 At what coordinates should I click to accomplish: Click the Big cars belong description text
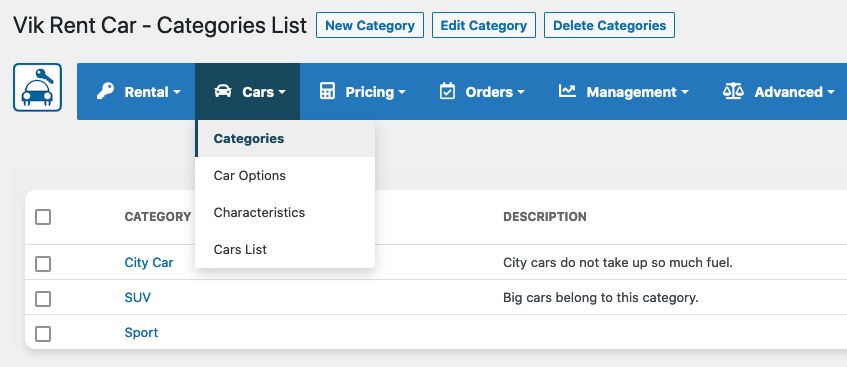click(601, 297)
